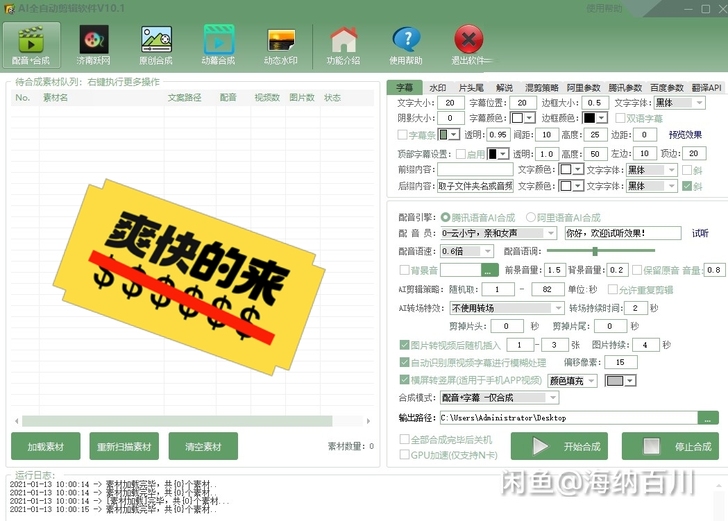Open 前缀内容 文字颜色 dropdown
This screenshot has height=521, width=728.
point(571,170)
